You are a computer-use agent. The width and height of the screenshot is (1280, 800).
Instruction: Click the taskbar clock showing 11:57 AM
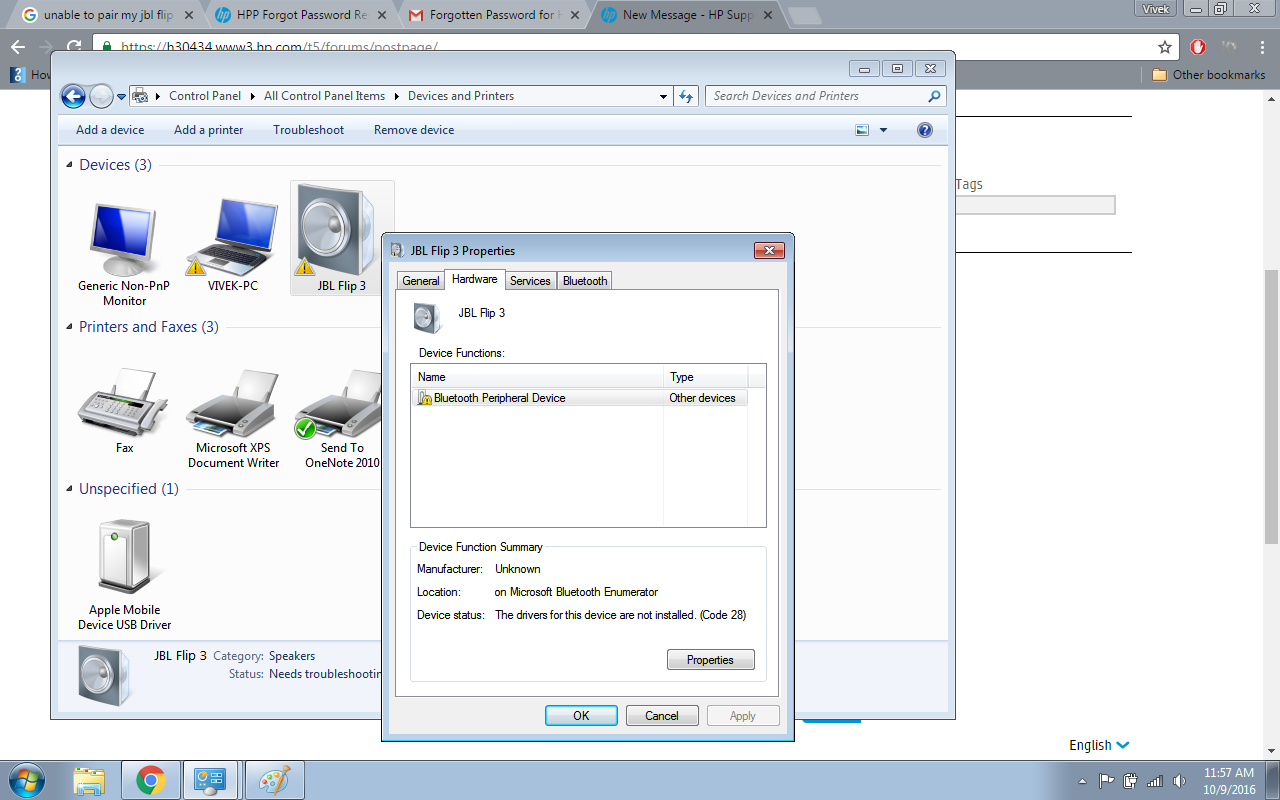point(1229,781)
